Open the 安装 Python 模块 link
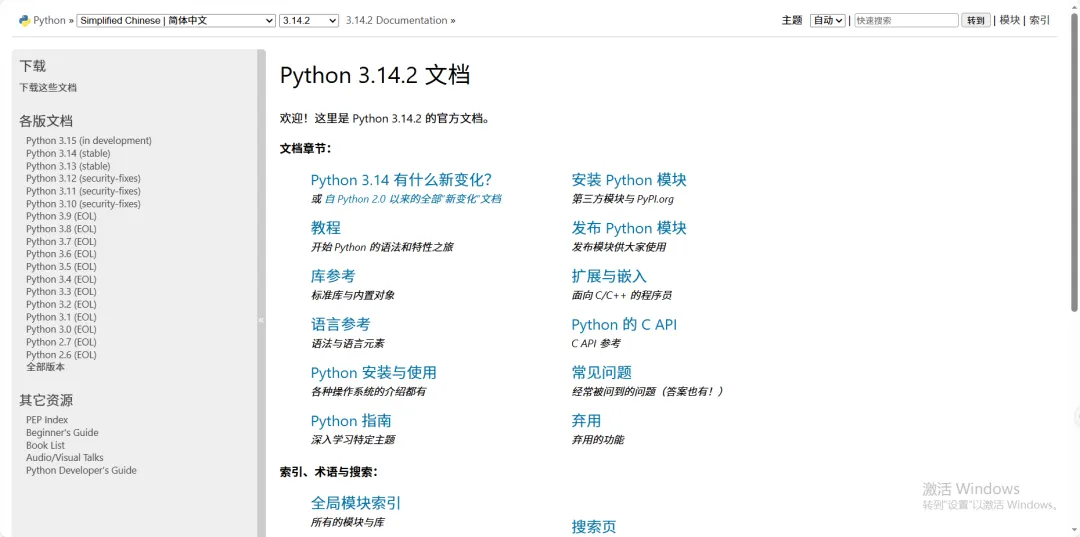Viewport: 1080px width, 537px height. click(x=629, y=180)
